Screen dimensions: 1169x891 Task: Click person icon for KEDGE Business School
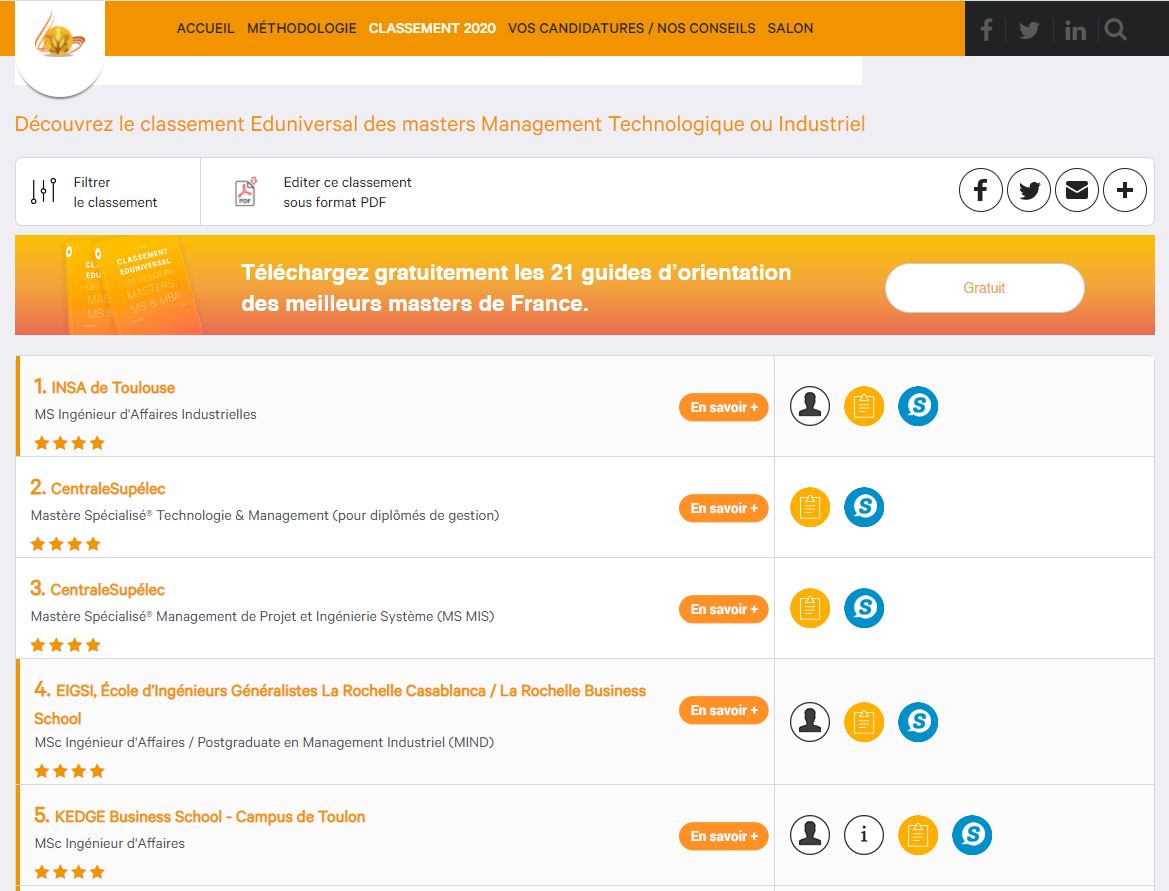point(810,835)
